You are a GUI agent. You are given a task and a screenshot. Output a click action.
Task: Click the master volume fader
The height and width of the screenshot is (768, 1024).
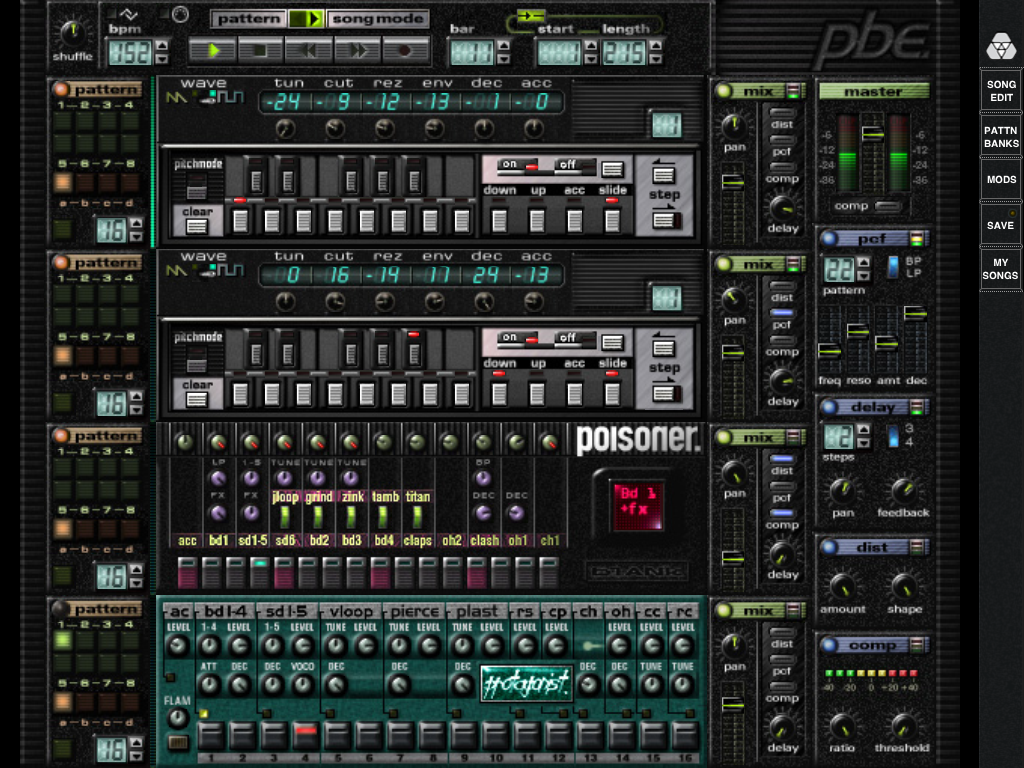[872, 135]
